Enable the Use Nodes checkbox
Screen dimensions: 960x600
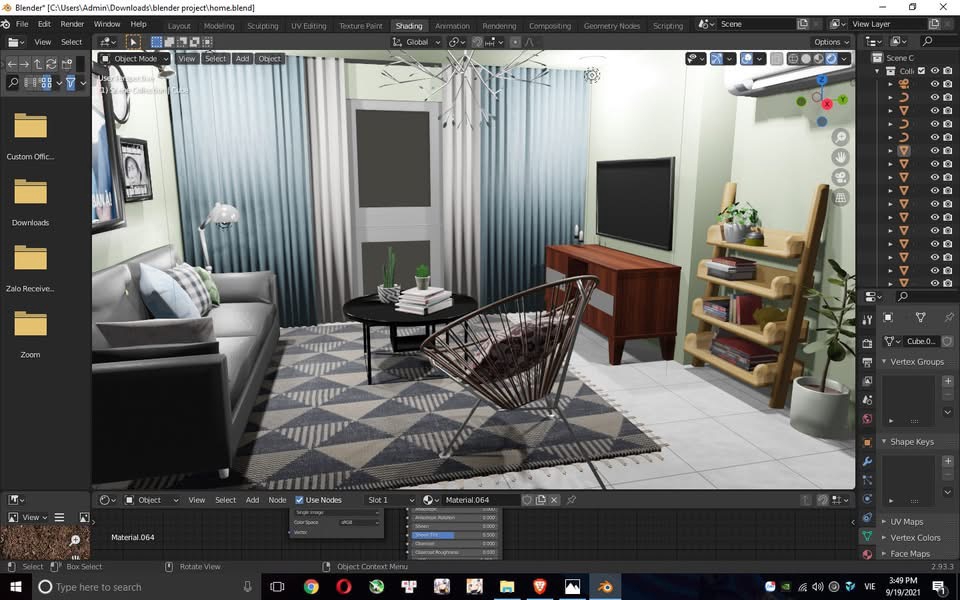300,500
